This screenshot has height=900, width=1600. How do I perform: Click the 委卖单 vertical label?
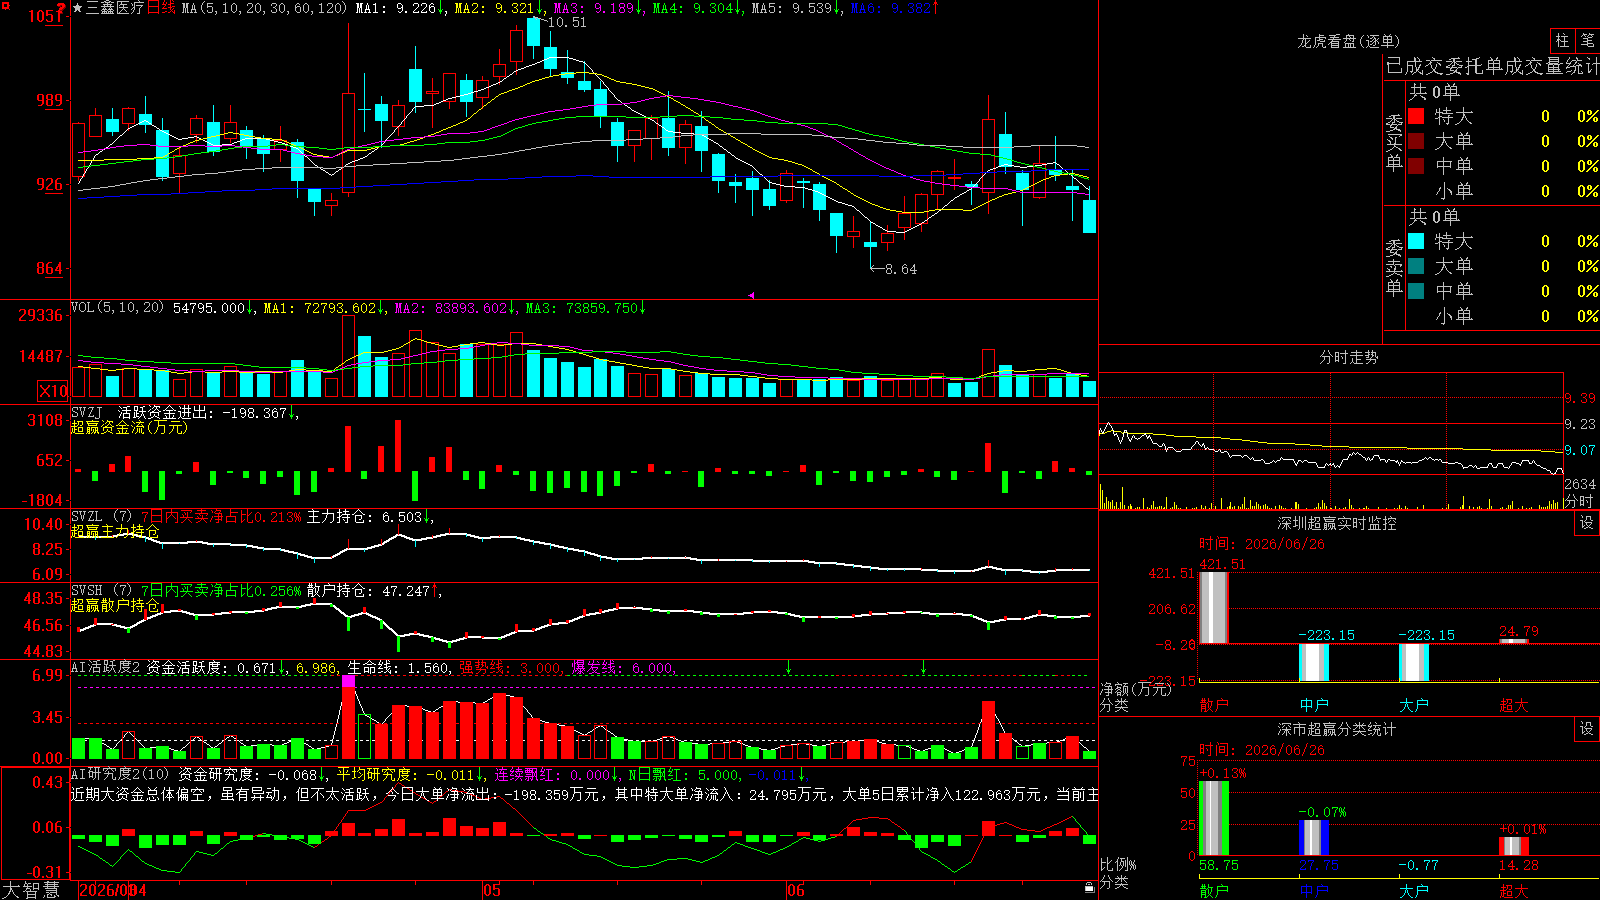(1394, 267)
